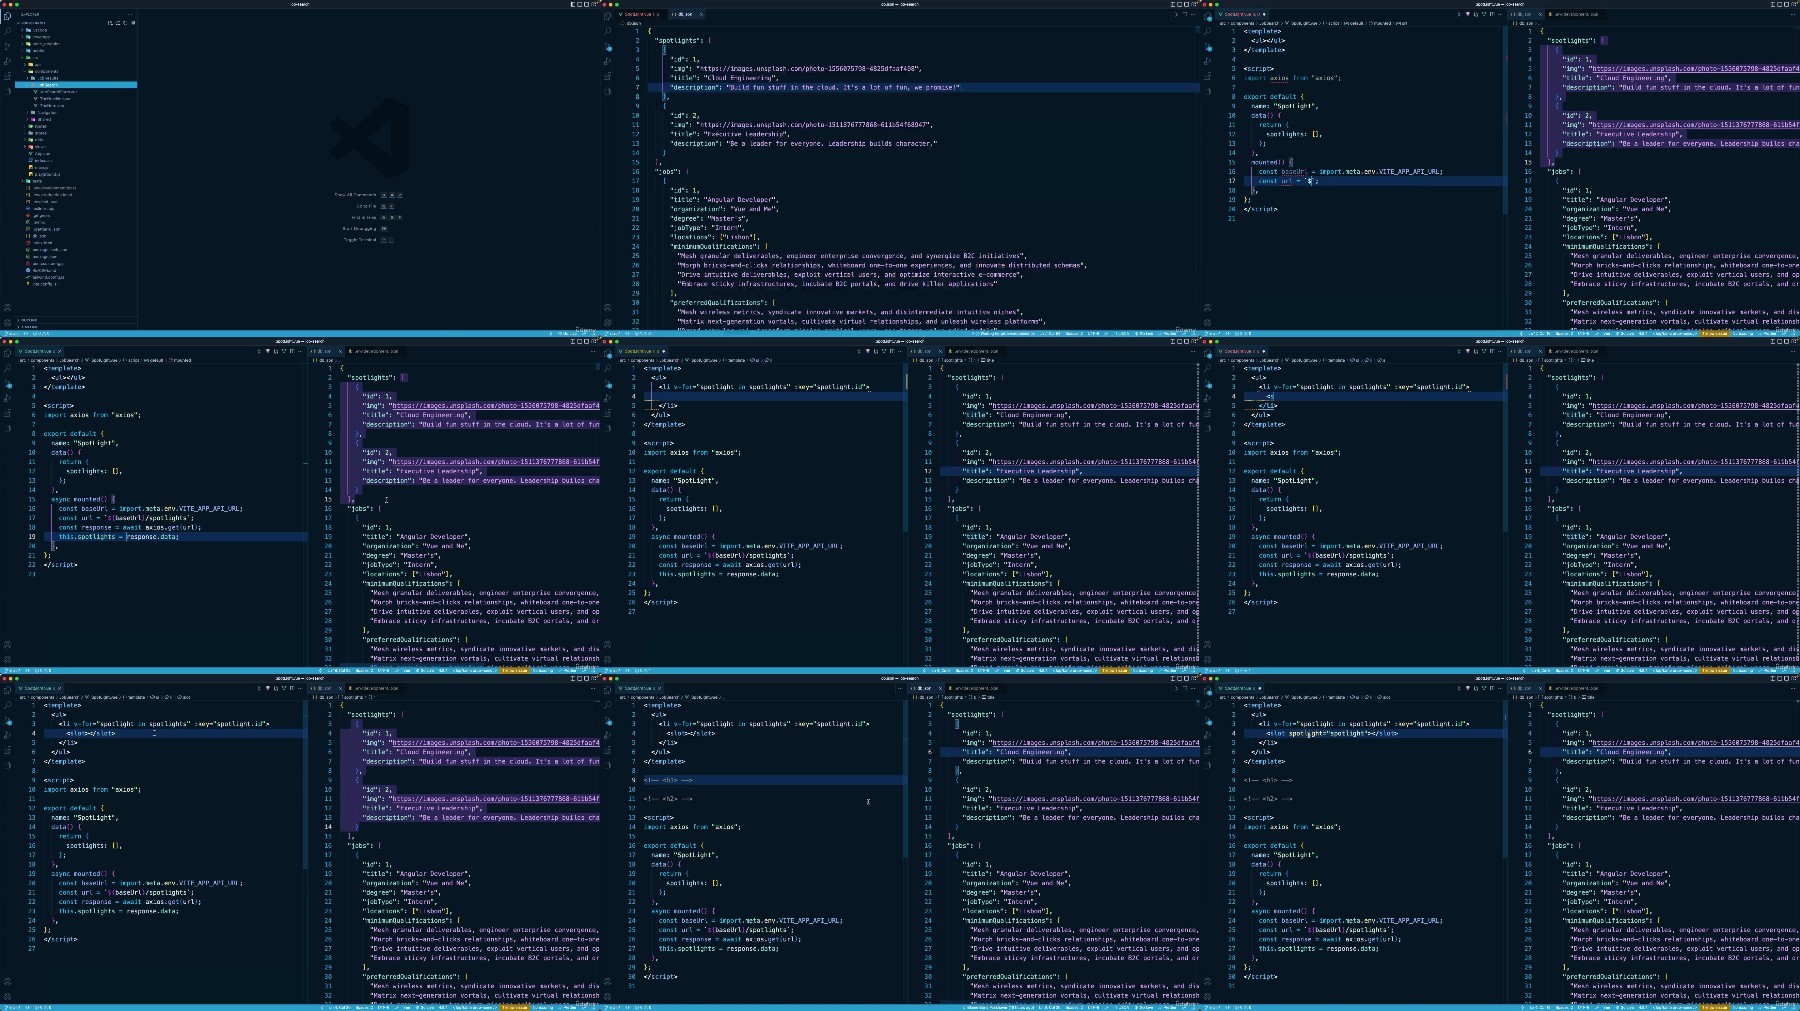Viewport: 1800px width, 1011px height.
Task: Split editor in single-editor db.json window
Action: 1185,14
